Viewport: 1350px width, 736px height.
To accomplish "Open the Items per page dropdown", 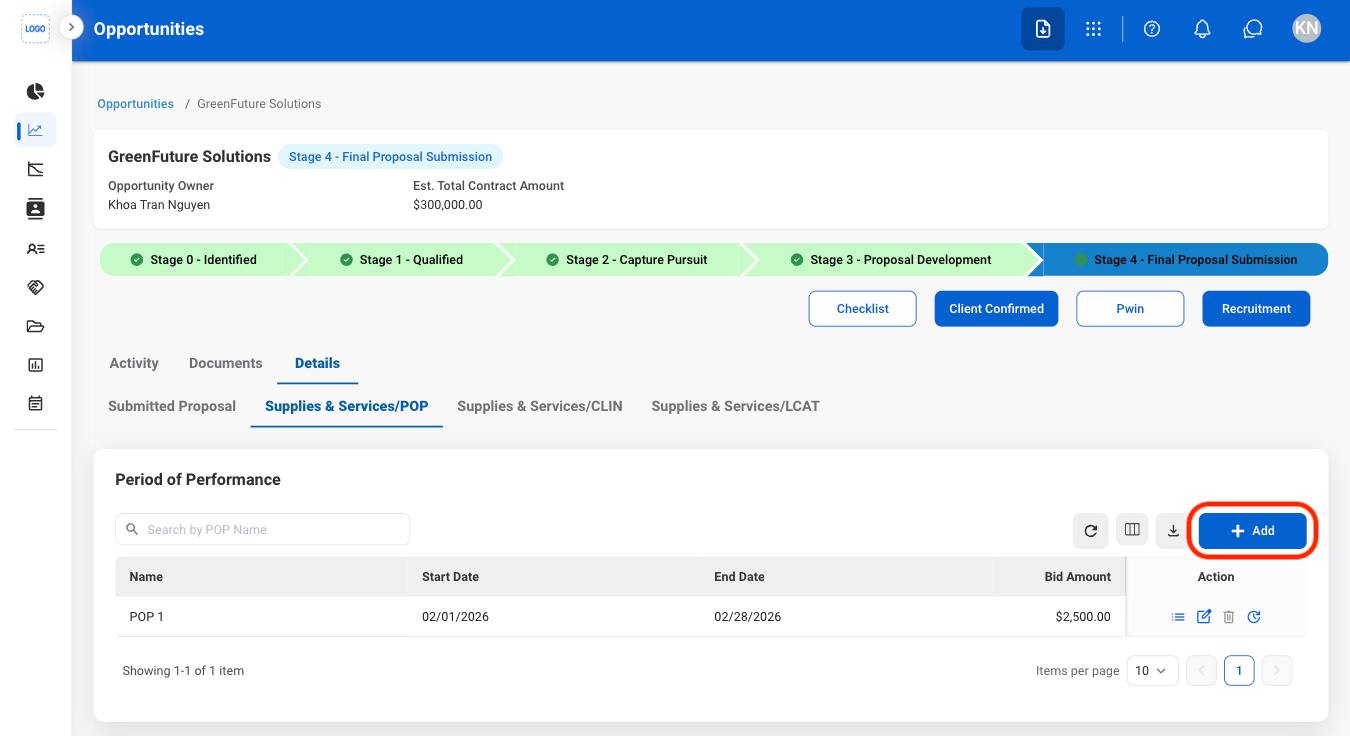I will pos(1152,671).
